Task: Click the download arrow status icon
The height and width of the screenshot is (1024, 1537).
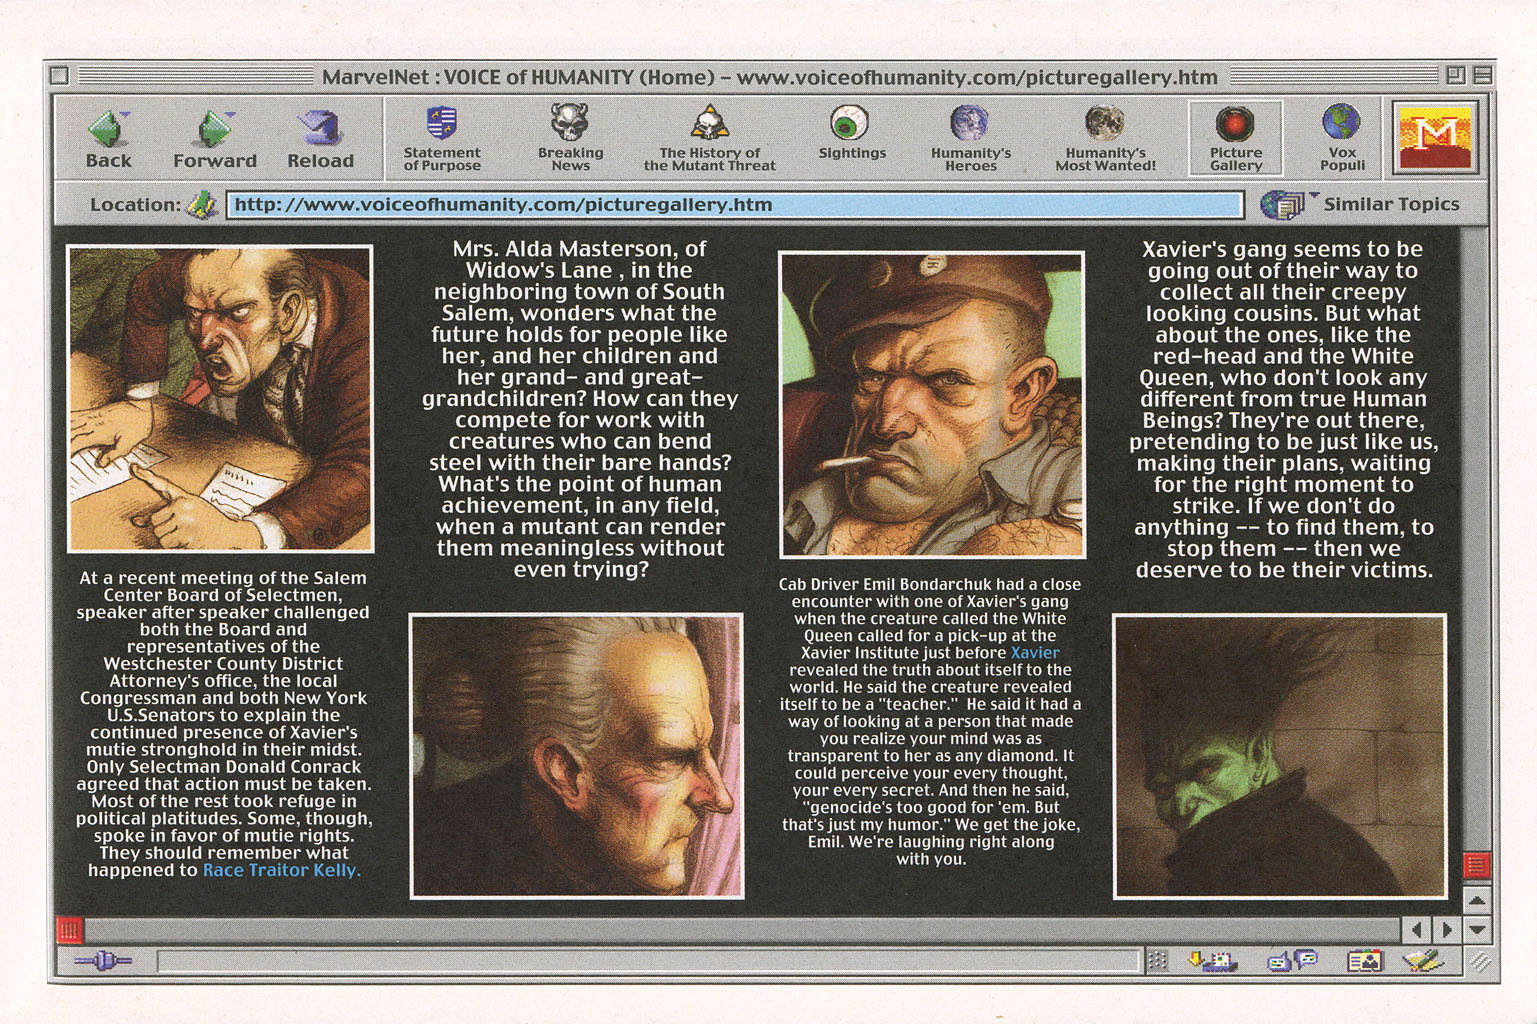Action: tap(1211, 961)
